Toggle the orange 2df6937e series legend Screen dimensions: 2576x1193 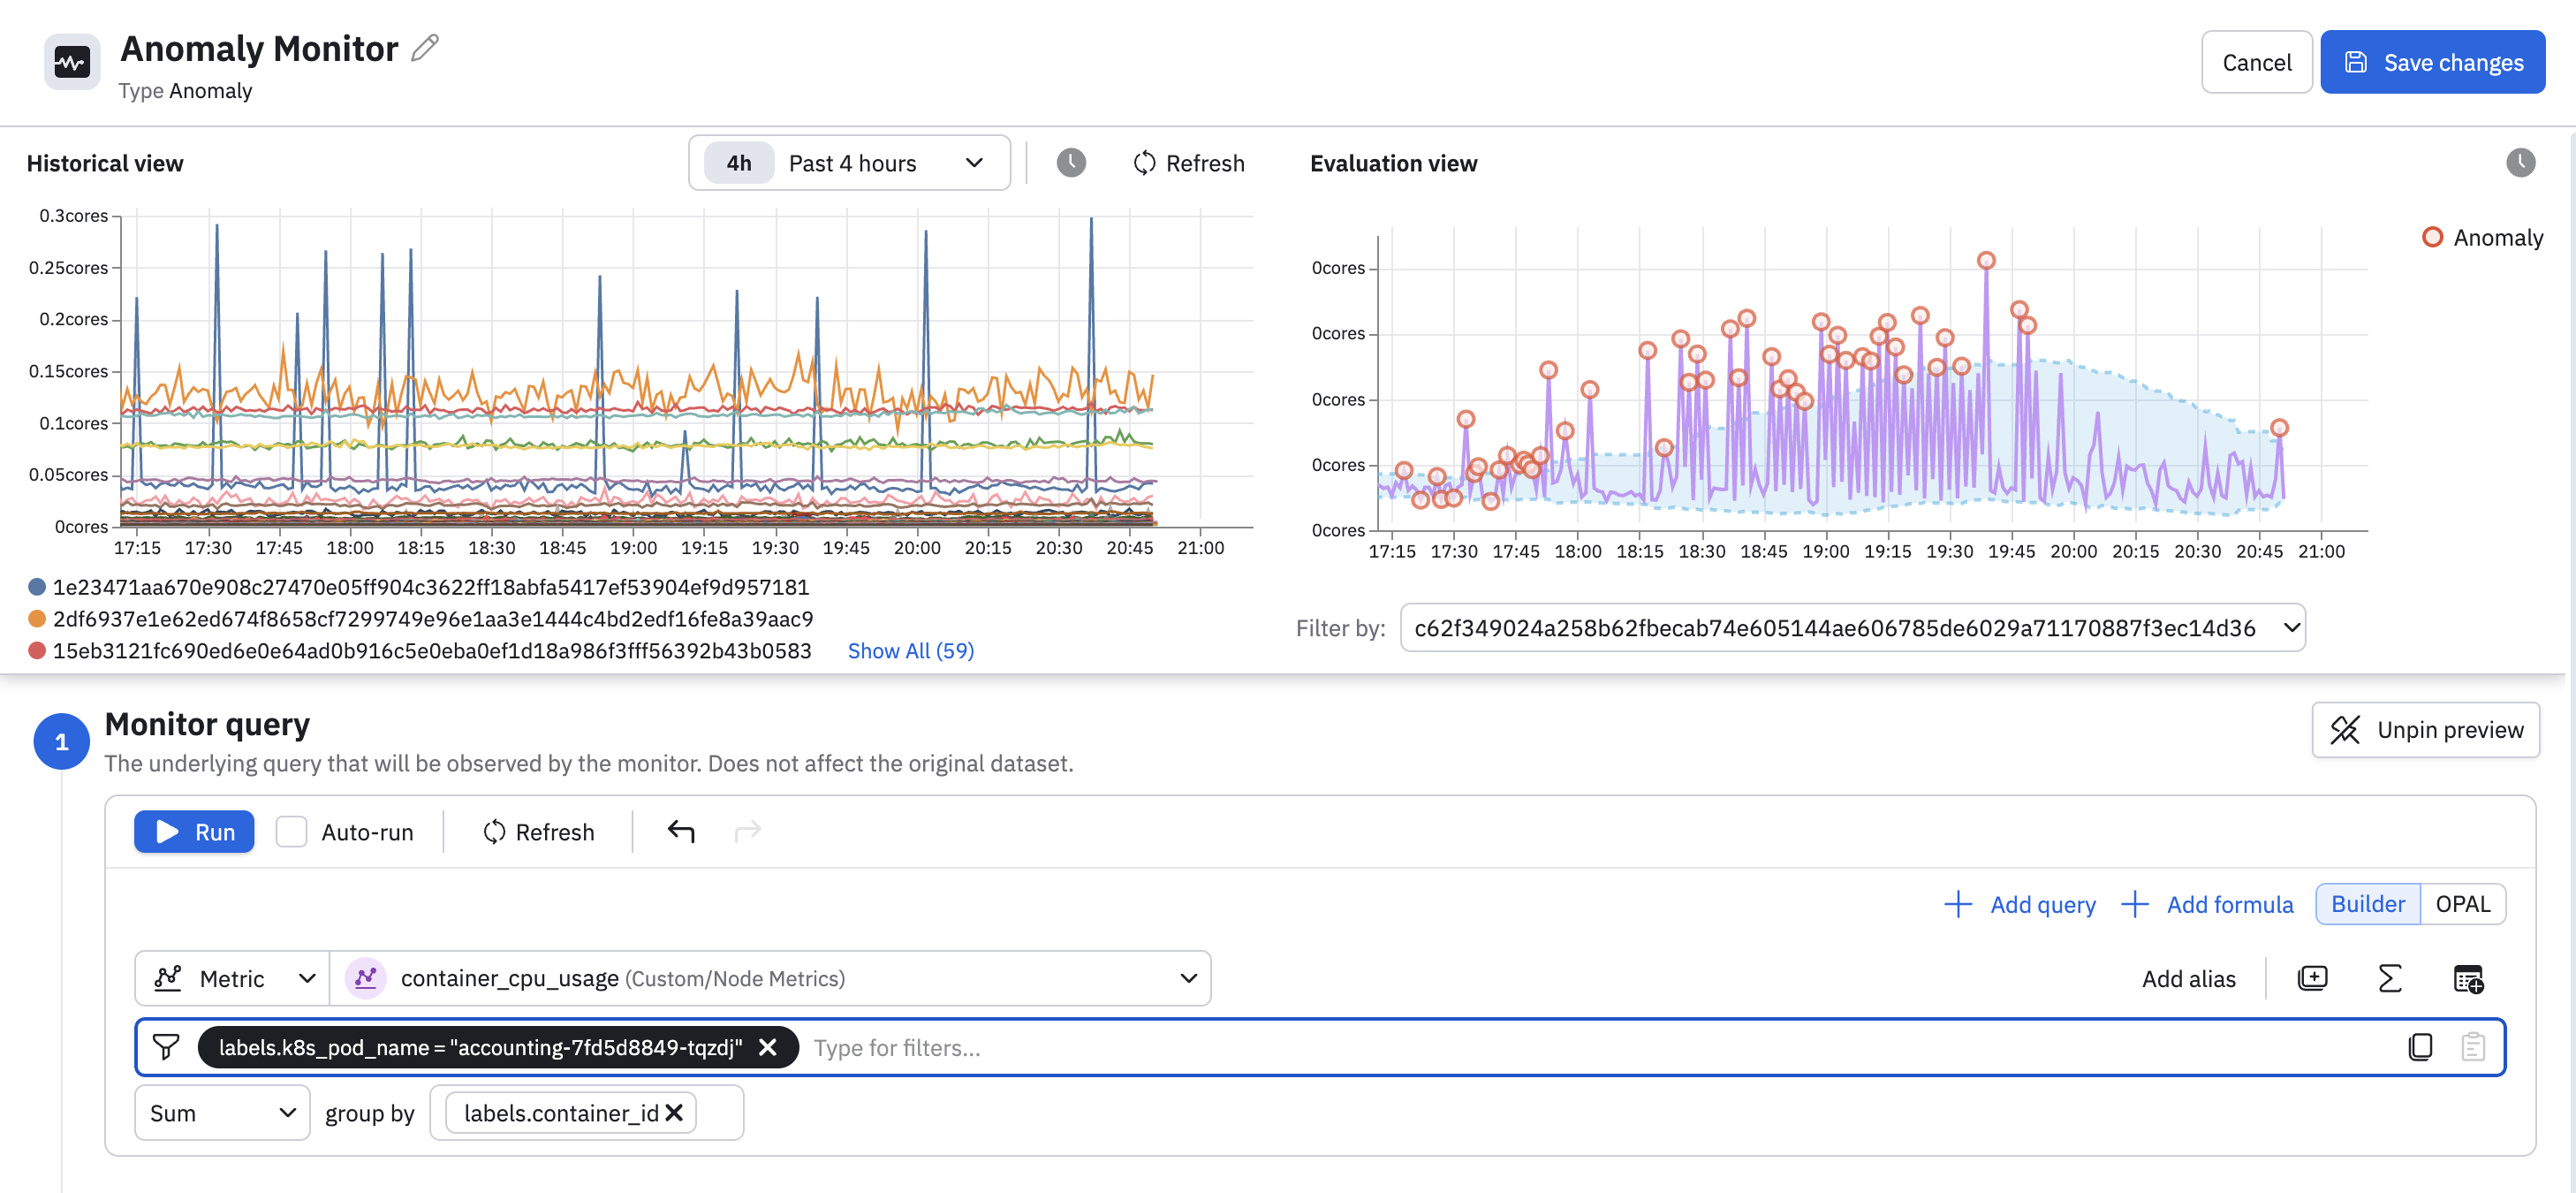[432, 619]
